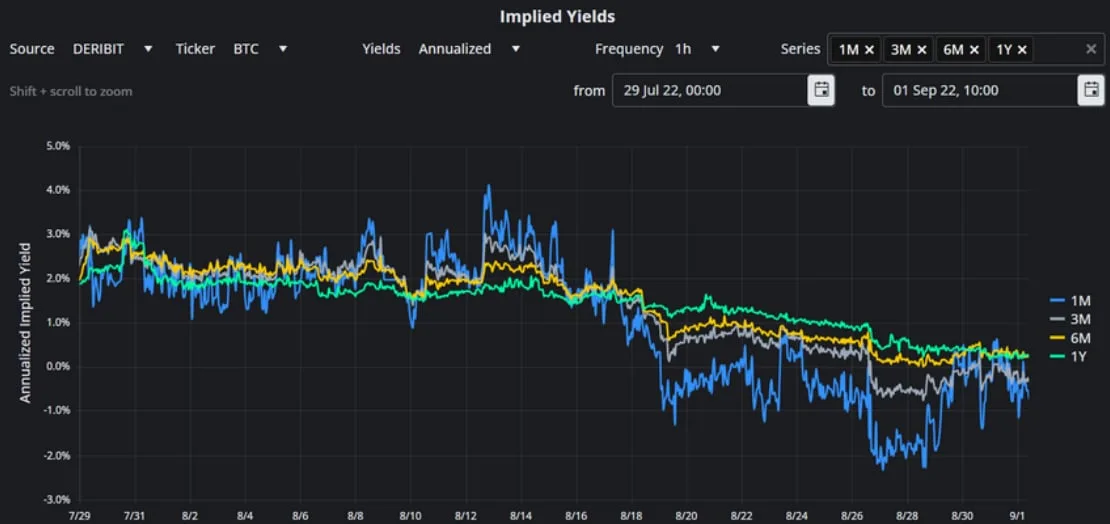
Task: Open the calendar picker for from date
Action: [821, 90]
